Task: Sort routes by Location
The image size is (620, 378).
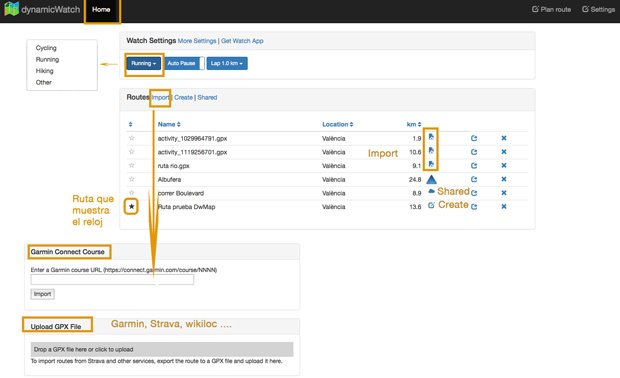Action: (338, 124)
